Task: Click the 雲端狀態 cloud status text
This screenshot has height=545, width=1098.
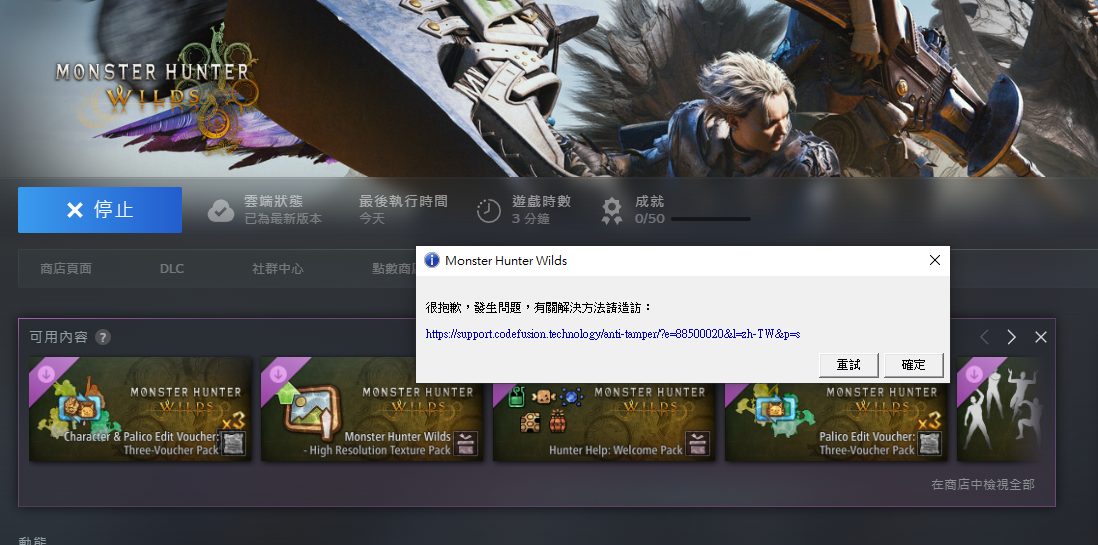Action: (273, 201)
